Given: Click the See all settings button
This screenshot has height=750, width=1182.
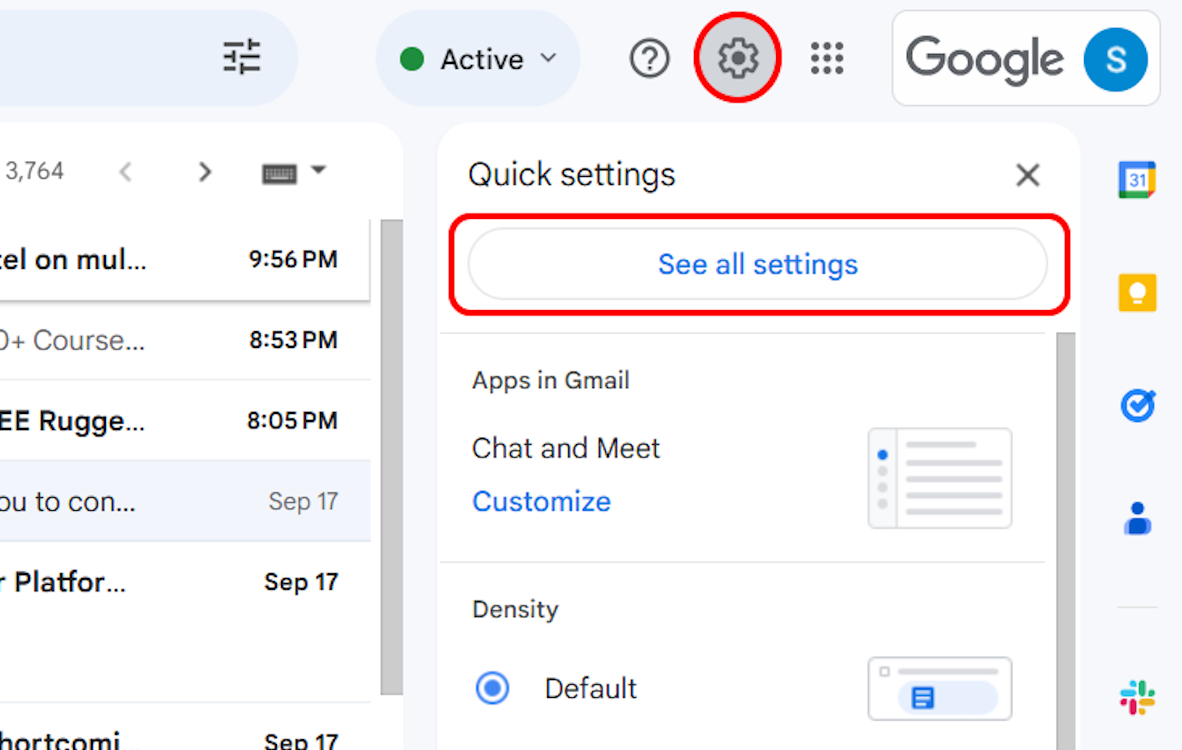Looking at the screenshot, I should click(757, 264).
